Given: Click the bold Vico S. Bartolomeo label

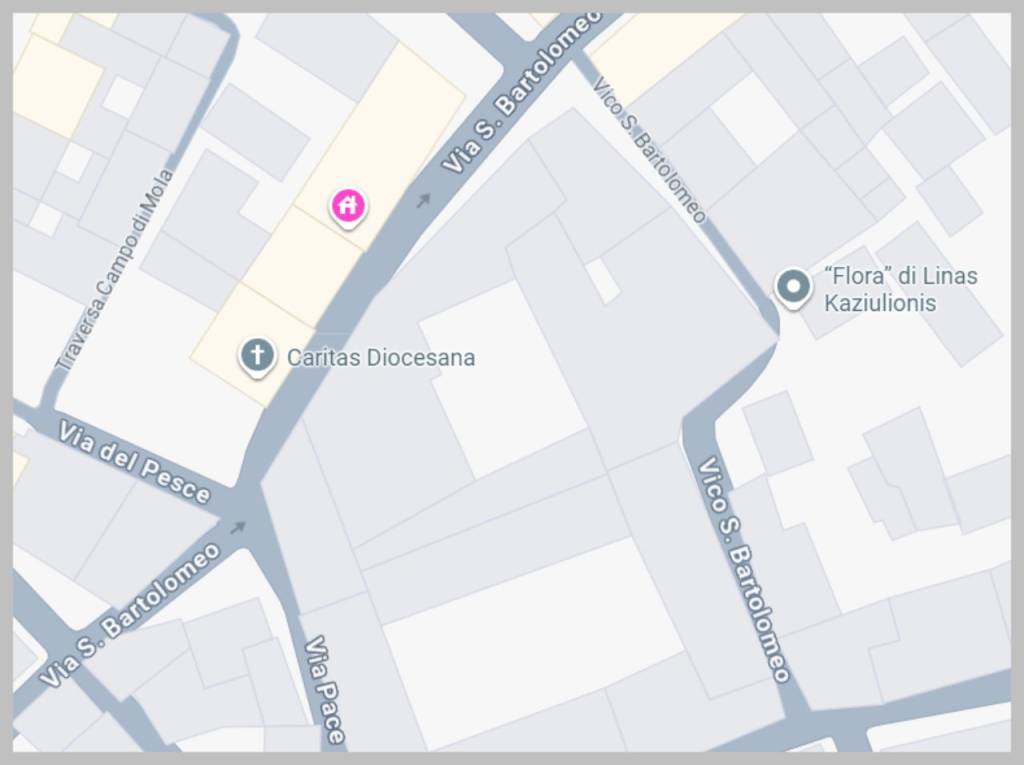Looking at the screenshot, I should click(744, 570).
